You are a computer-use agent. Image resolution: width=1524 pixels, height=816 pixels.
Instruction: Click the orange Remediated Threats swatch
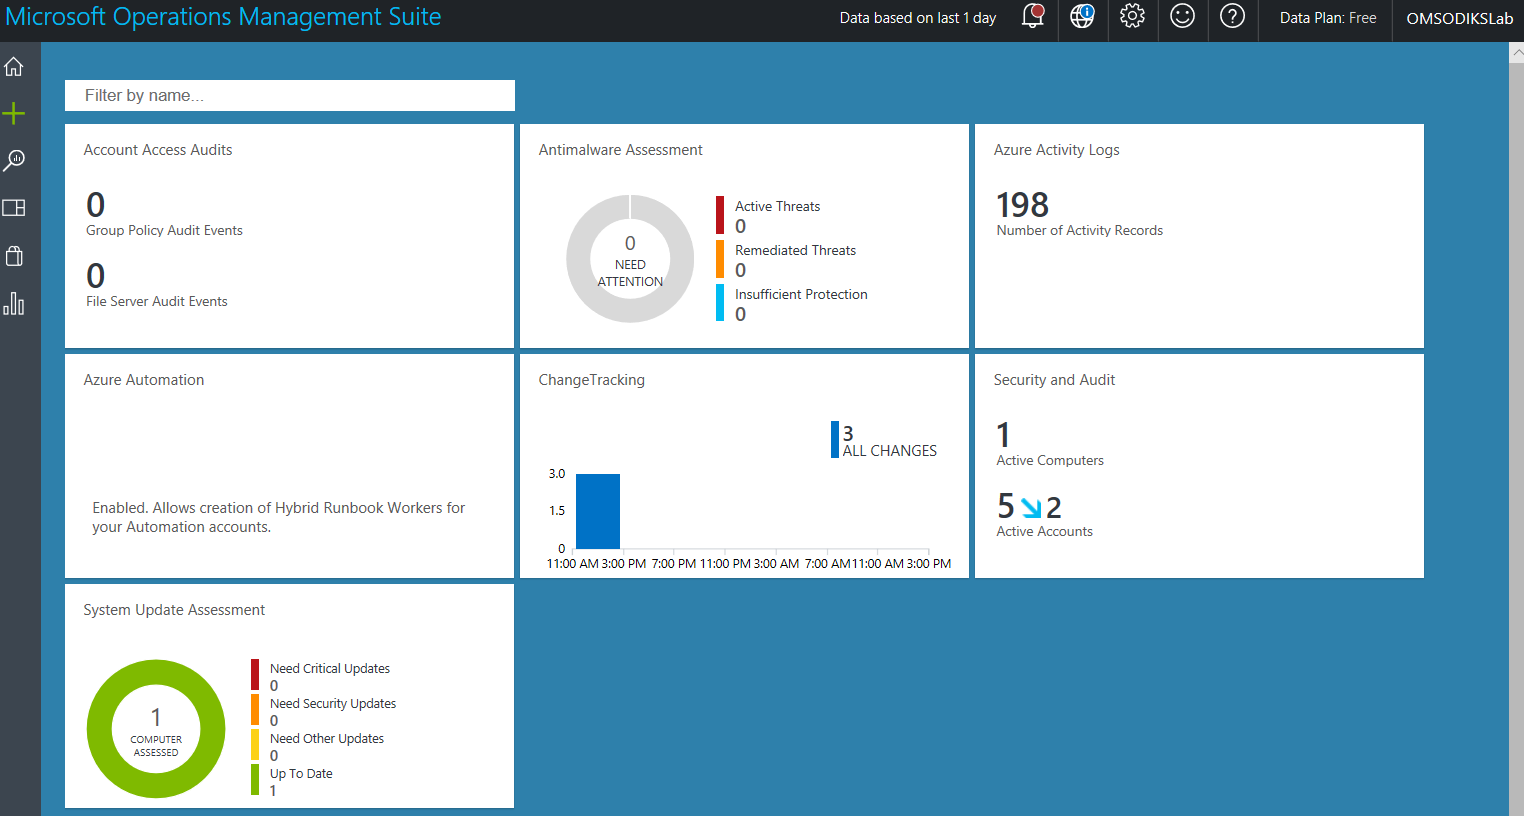pos(720,259)
